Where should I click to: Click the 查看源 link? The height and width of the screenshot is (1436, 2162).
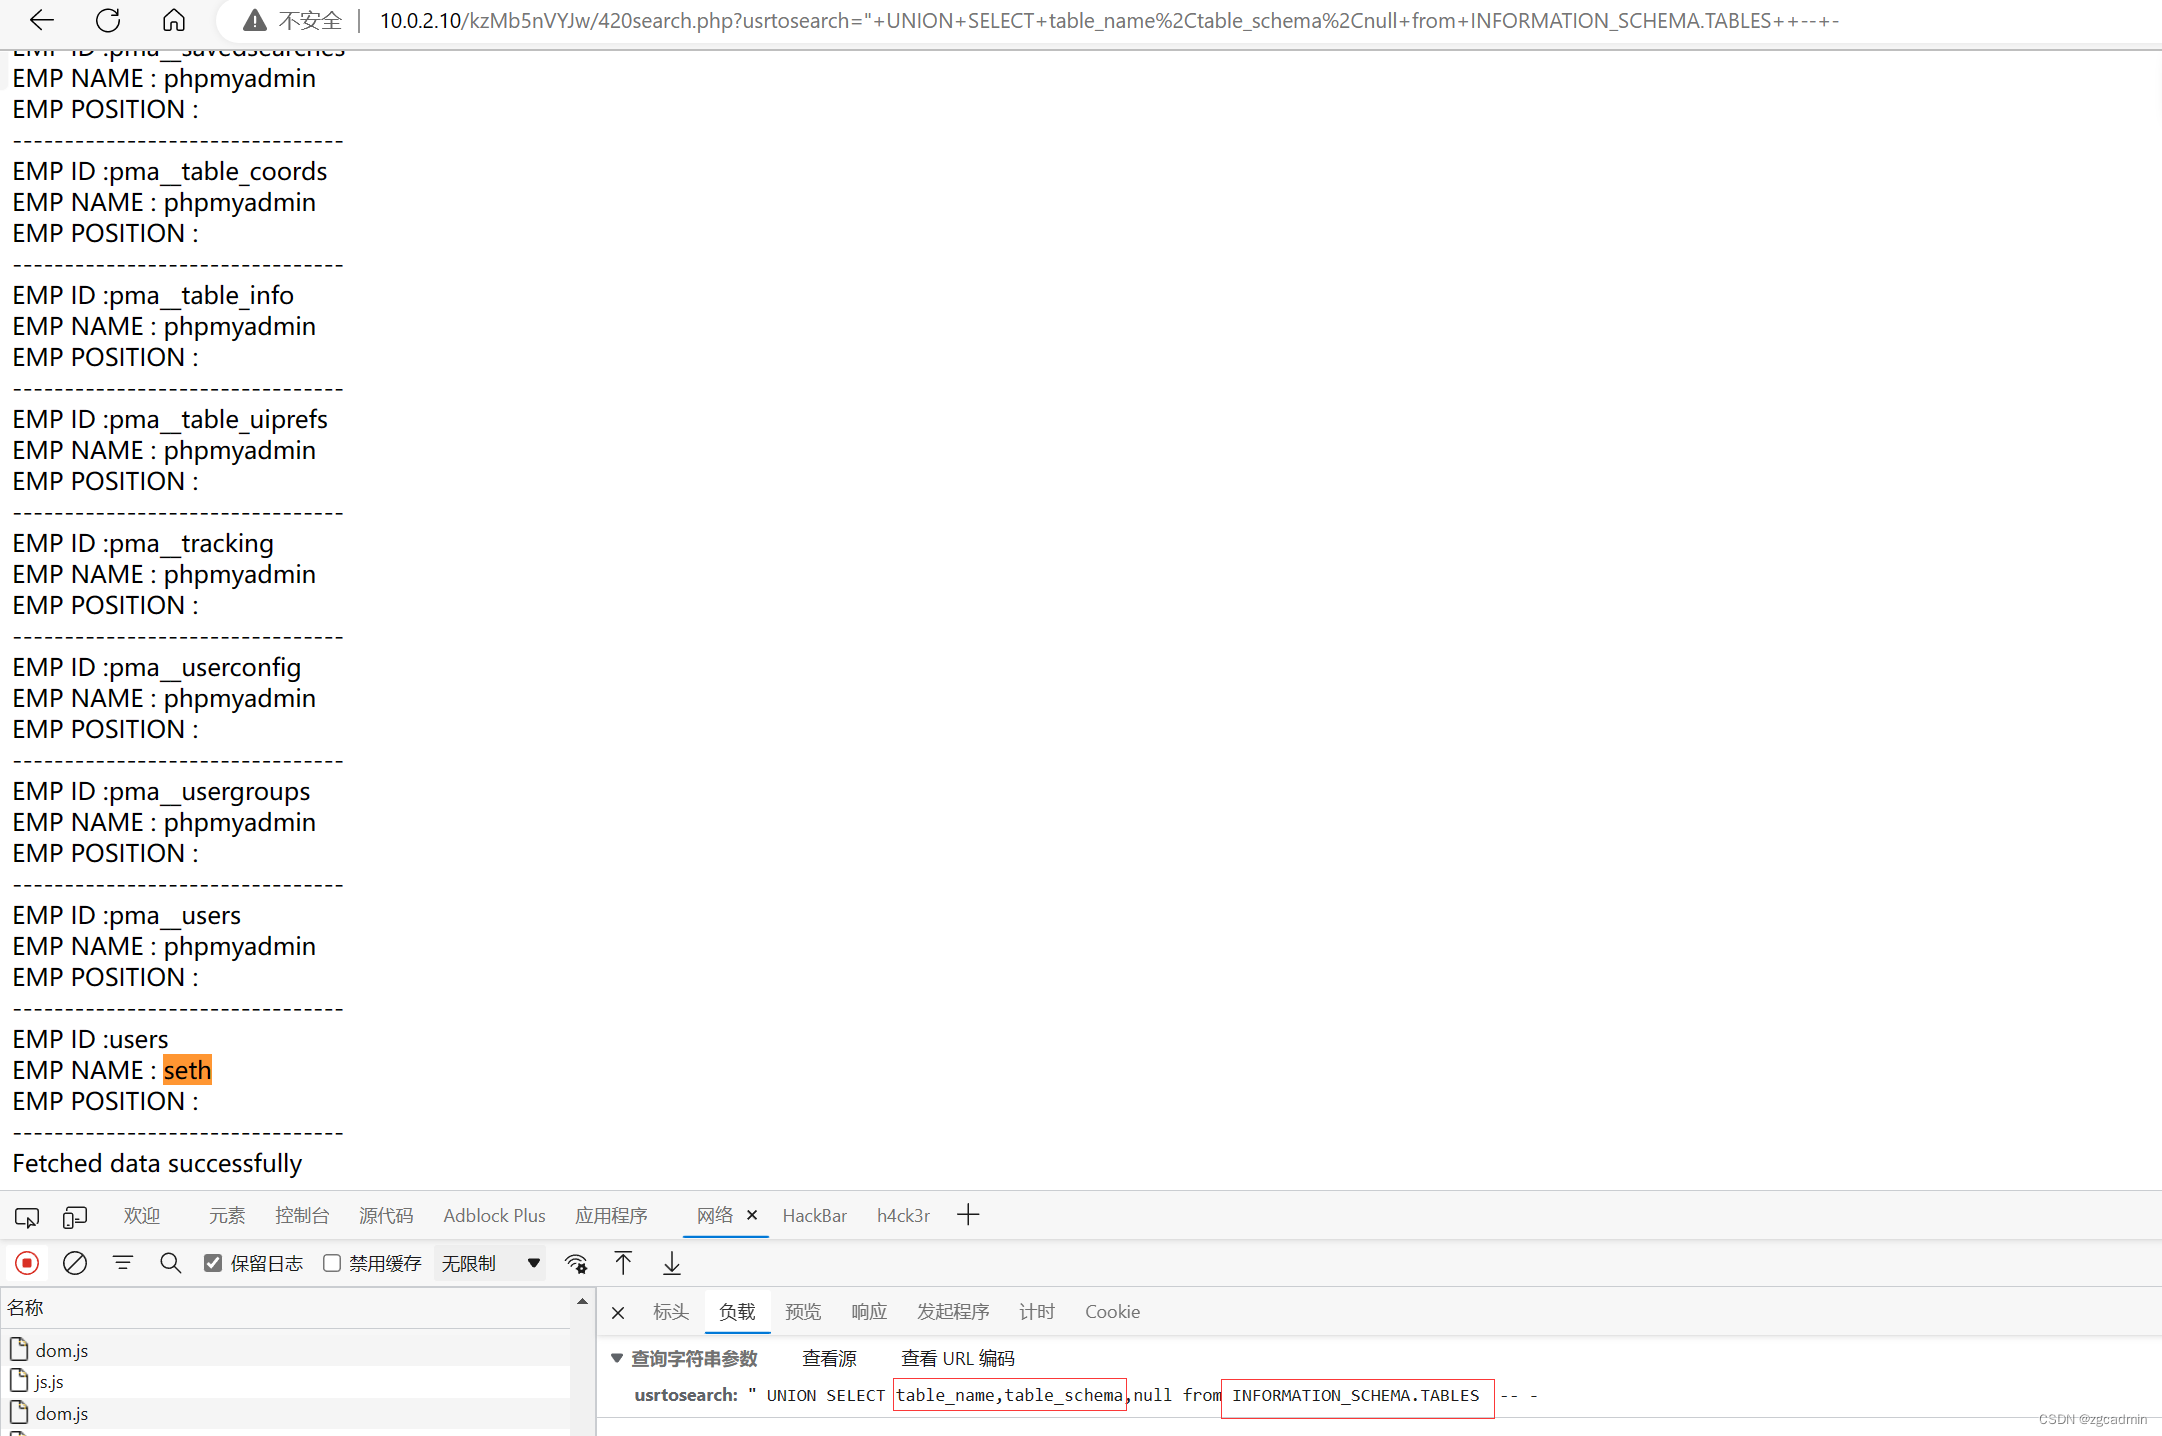pyautogui.click(x=829, y=1358)
